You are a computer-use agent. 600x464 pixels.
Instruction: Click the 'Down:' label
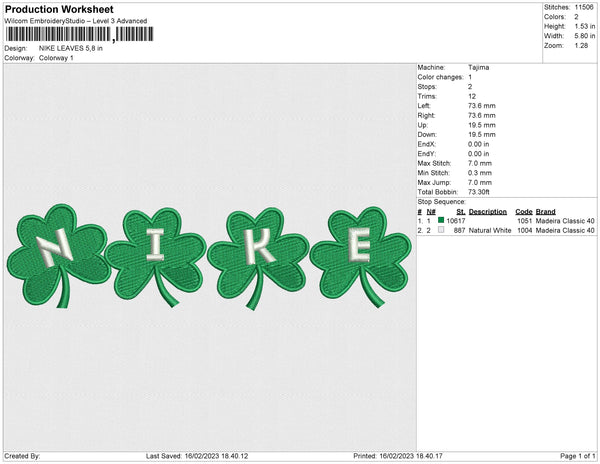[427, 134]
